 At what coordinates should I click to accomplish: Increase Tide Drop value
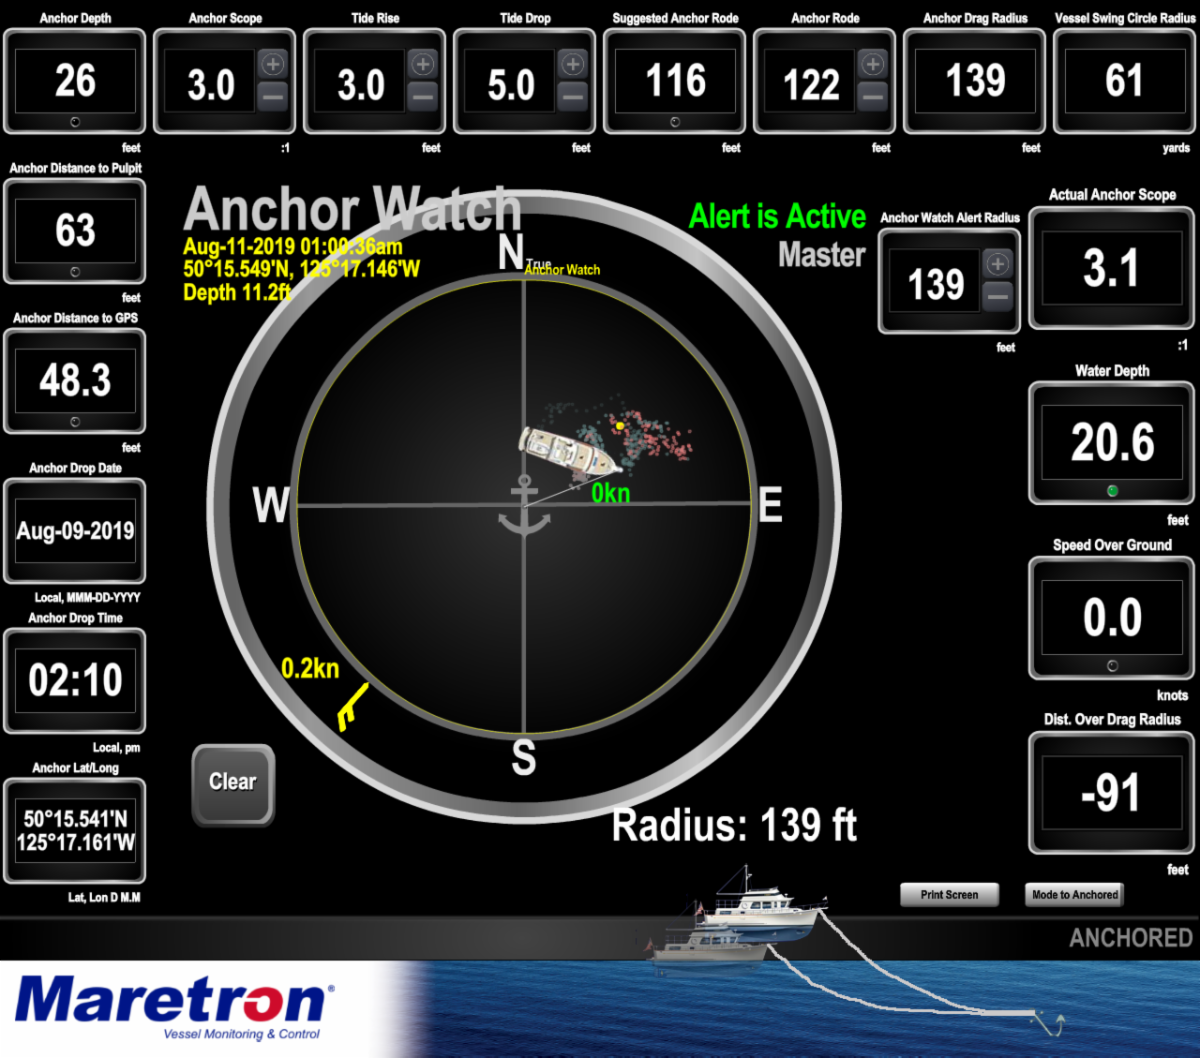click(x=572, y=64)
